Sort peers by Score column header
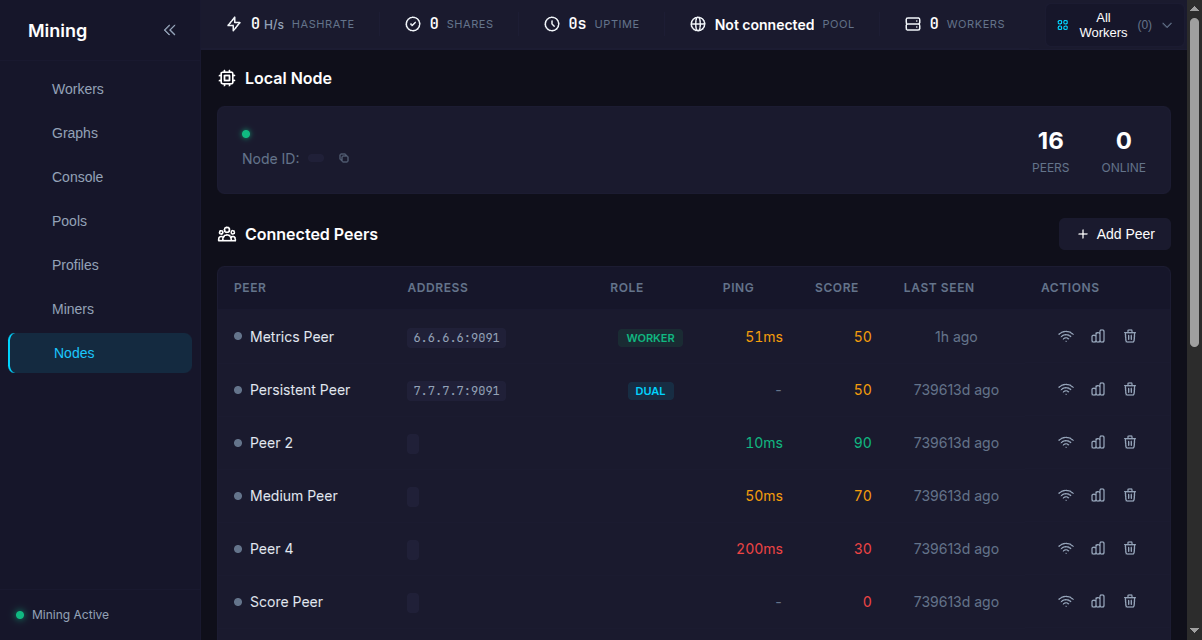The height and width of the screenshot is (640, 1202). 836,288
